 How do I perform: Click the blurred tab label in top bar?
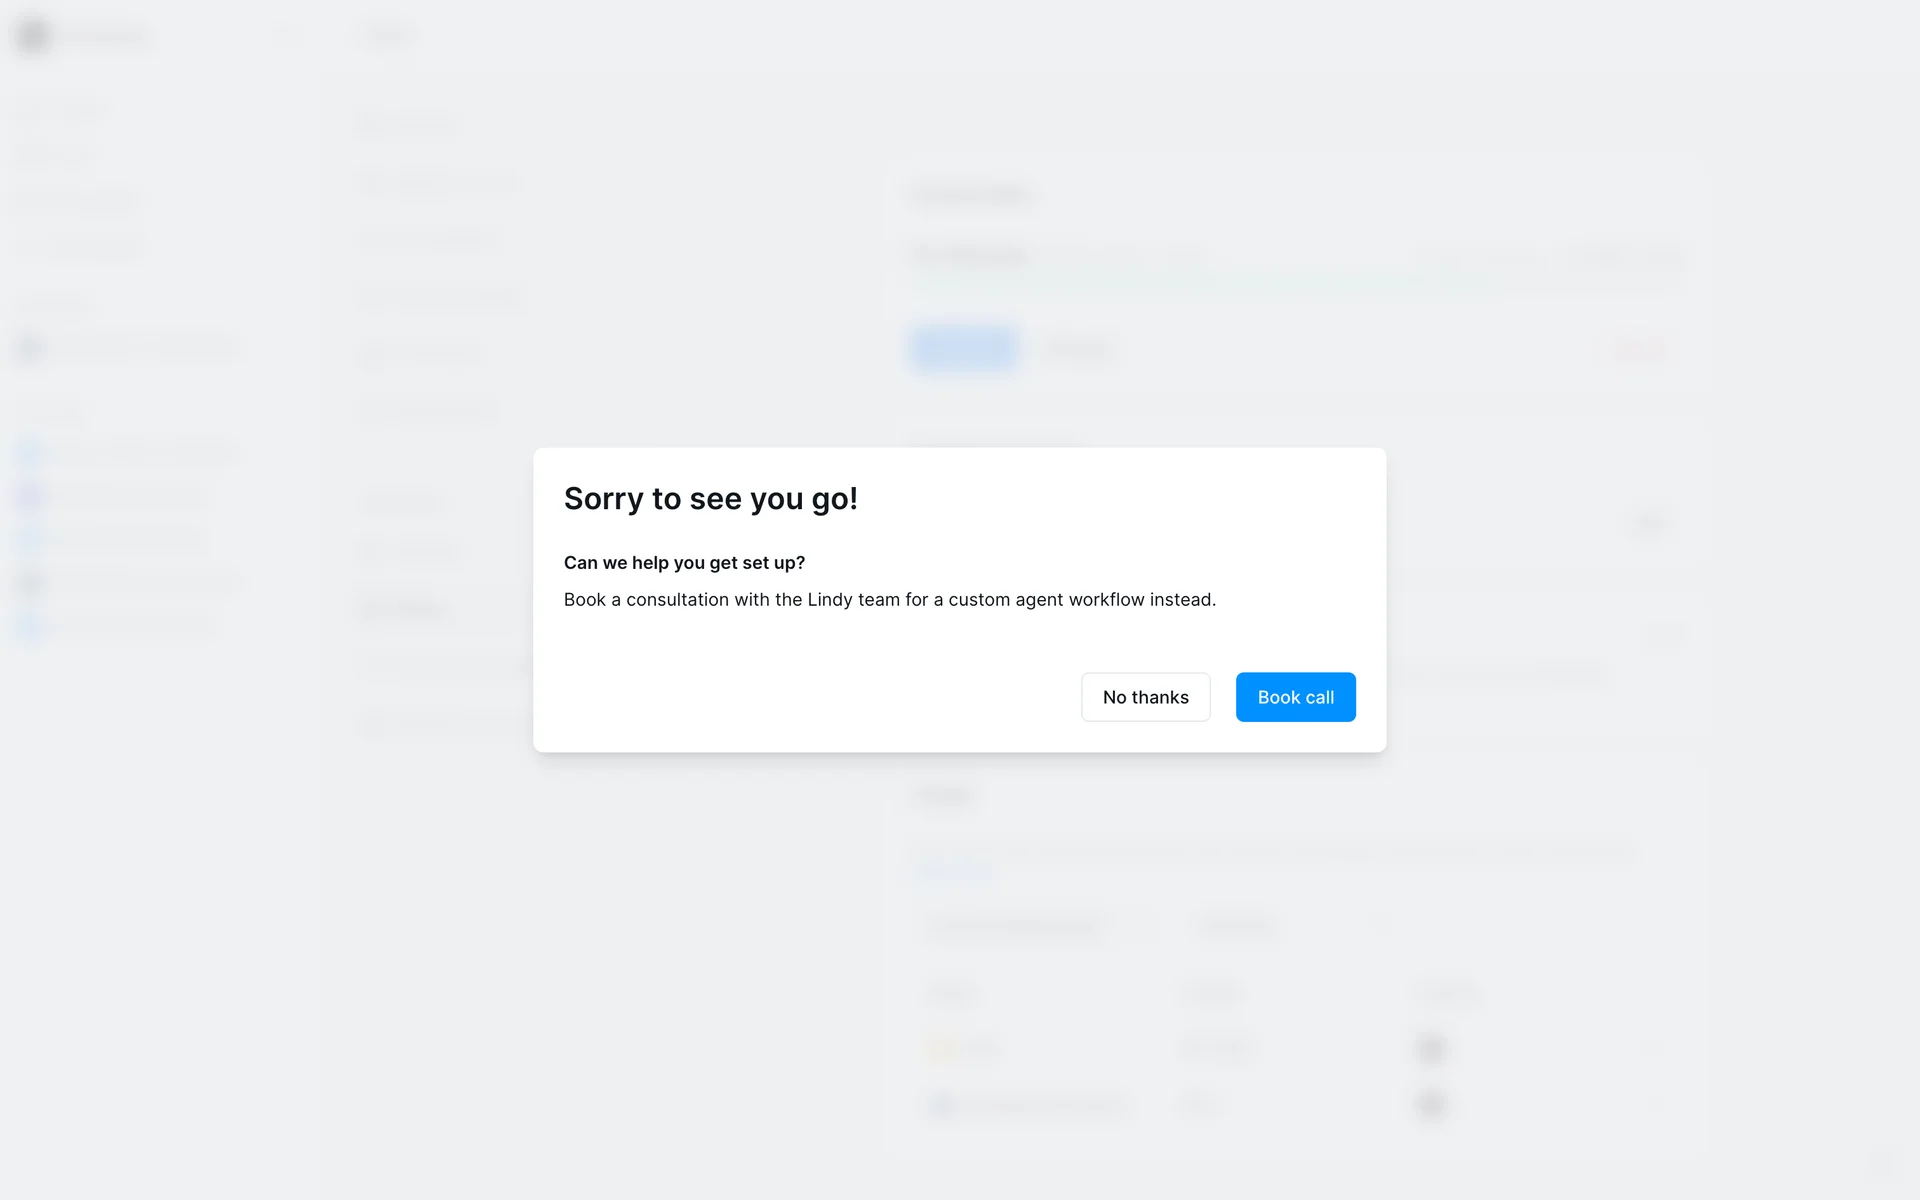[x=388, y=35]
